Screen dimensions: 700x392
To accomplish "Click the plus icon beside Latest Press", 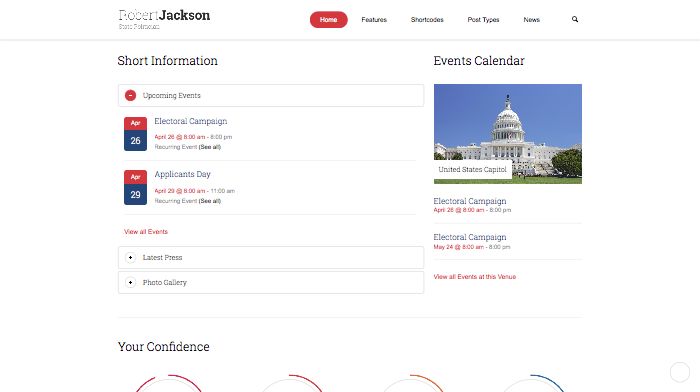I will click(130, 258).
